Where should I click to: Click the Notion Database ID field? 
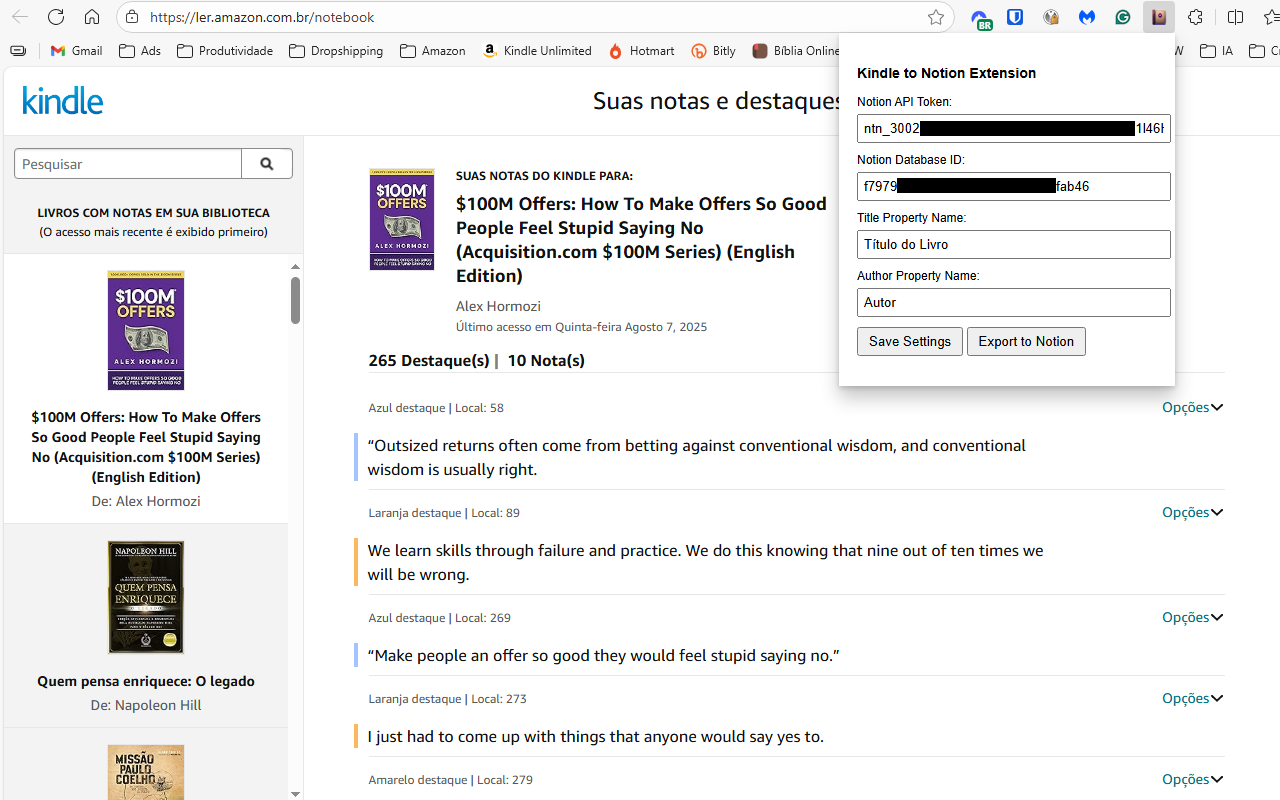coord(1014,187)
